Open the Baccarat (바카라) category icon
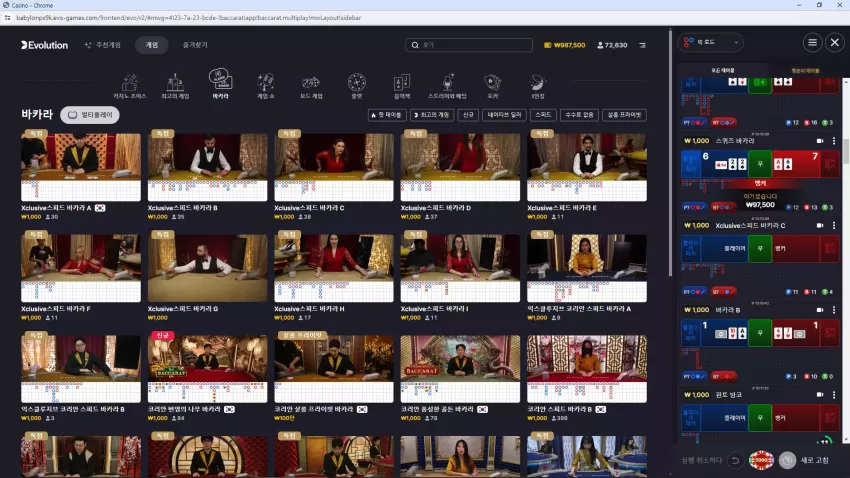Viewport: 850px width, 478px height. coord(220,84)
